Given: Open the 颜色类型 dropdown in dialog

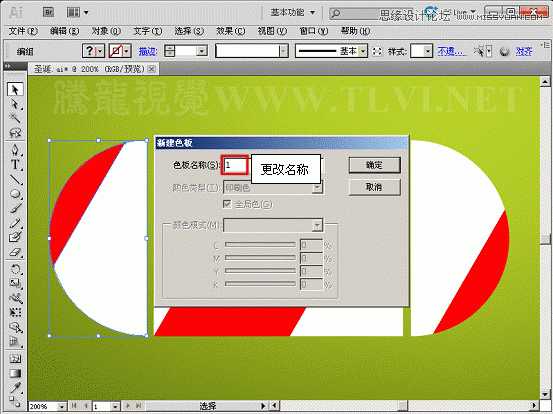Looking at the screenshot, I should [317, 188].
